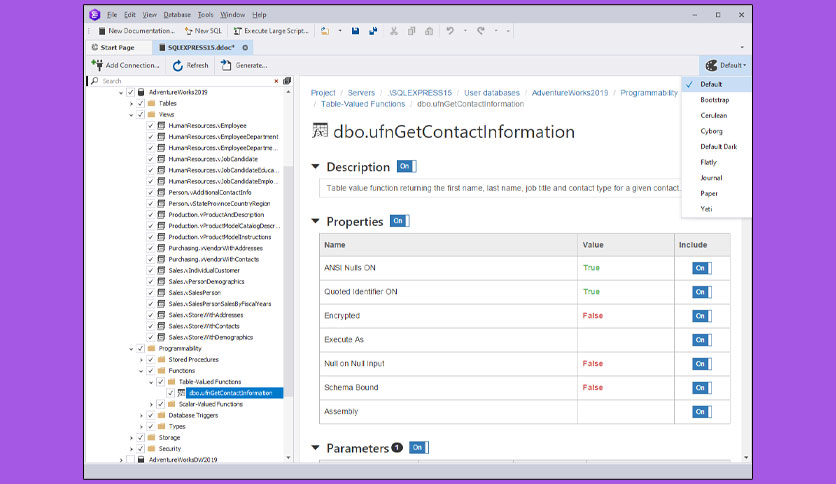Click the Save All icon
836x484 pixels.
click(x=373, y=31)
